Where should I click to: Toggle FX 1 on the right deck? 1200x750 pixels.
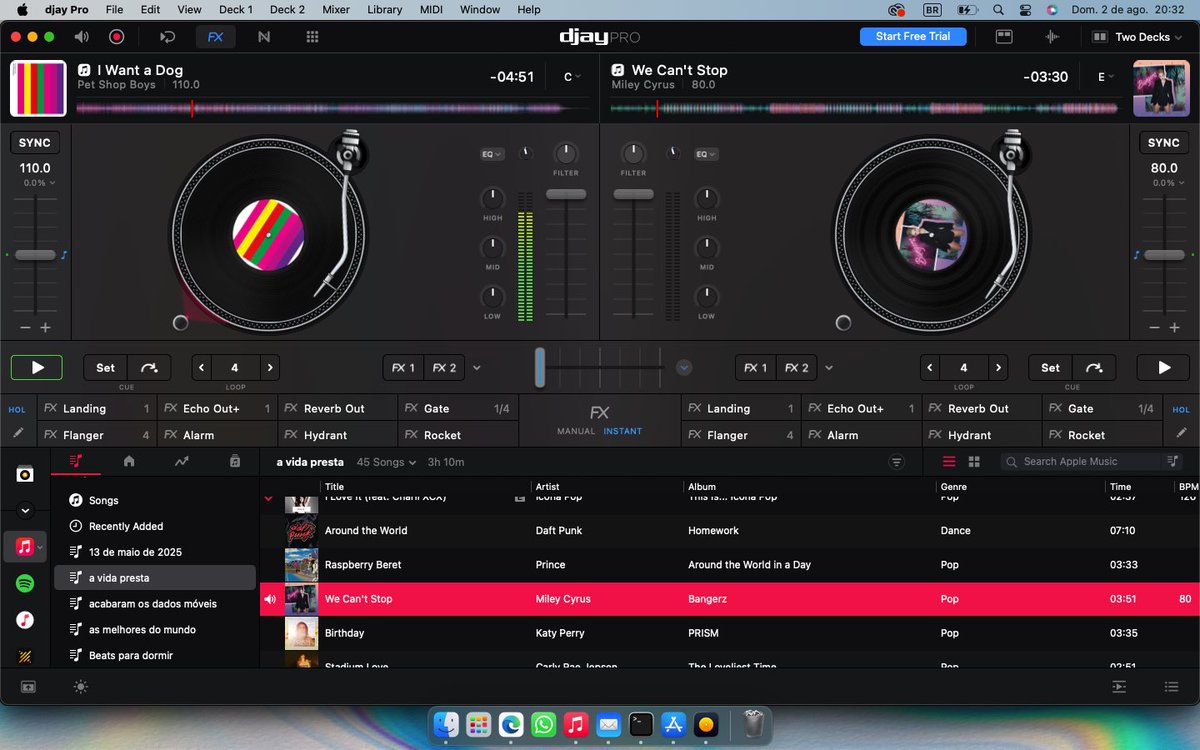click(756, 368)
